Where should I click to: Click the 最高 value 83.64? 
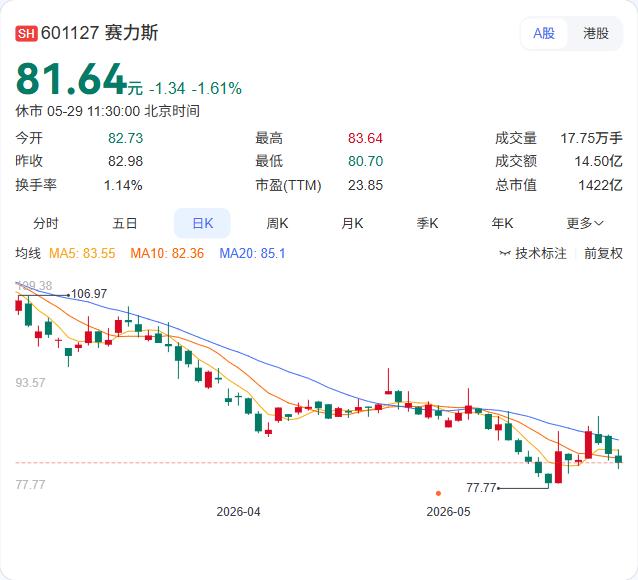365,138
